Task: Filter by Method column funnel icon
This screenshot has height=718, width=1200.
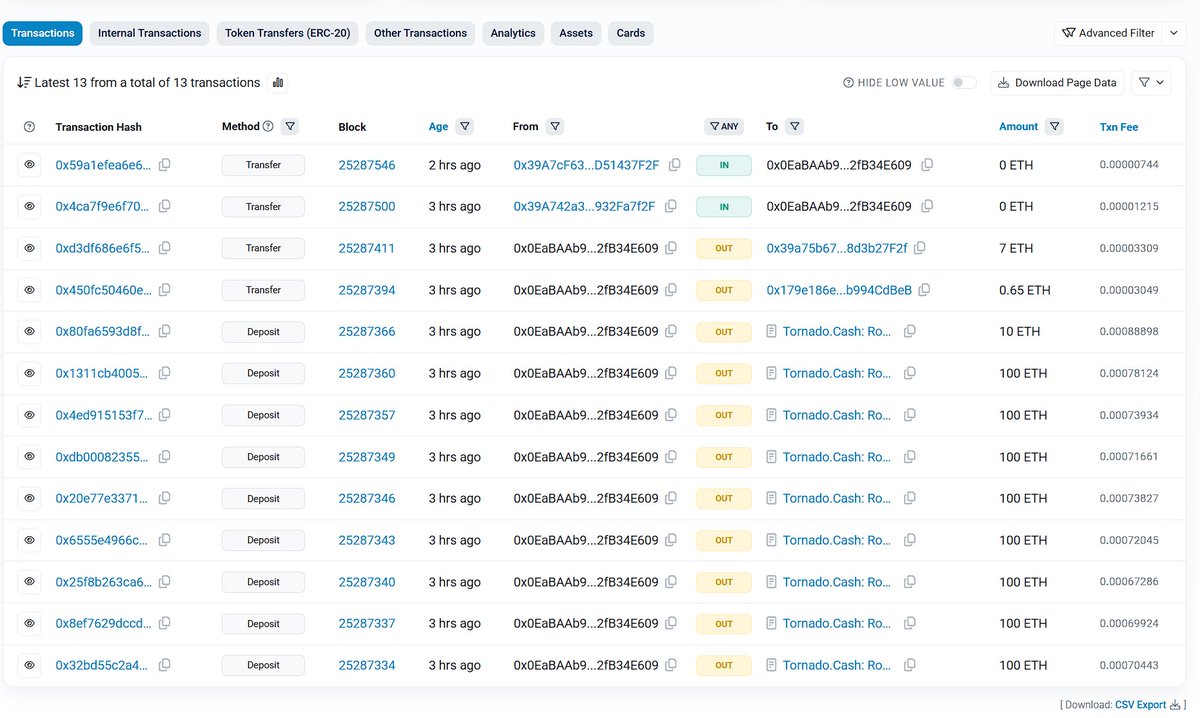Action: pyautogui.click(x=289, y=126)
